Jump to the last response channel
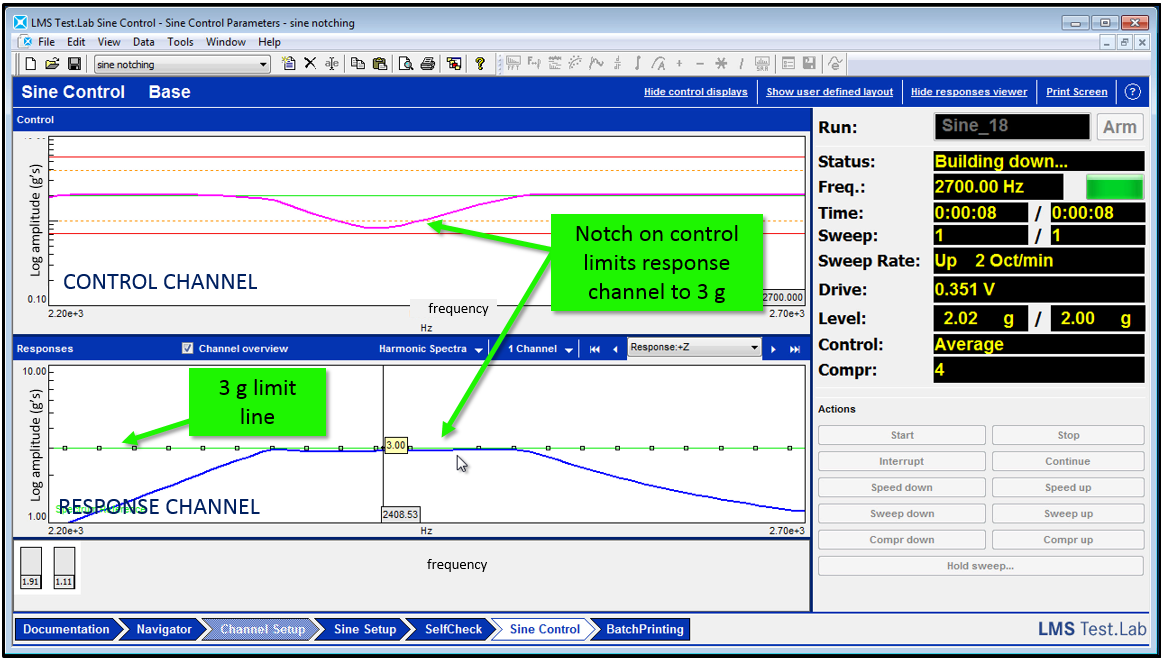 coord(795,349)
